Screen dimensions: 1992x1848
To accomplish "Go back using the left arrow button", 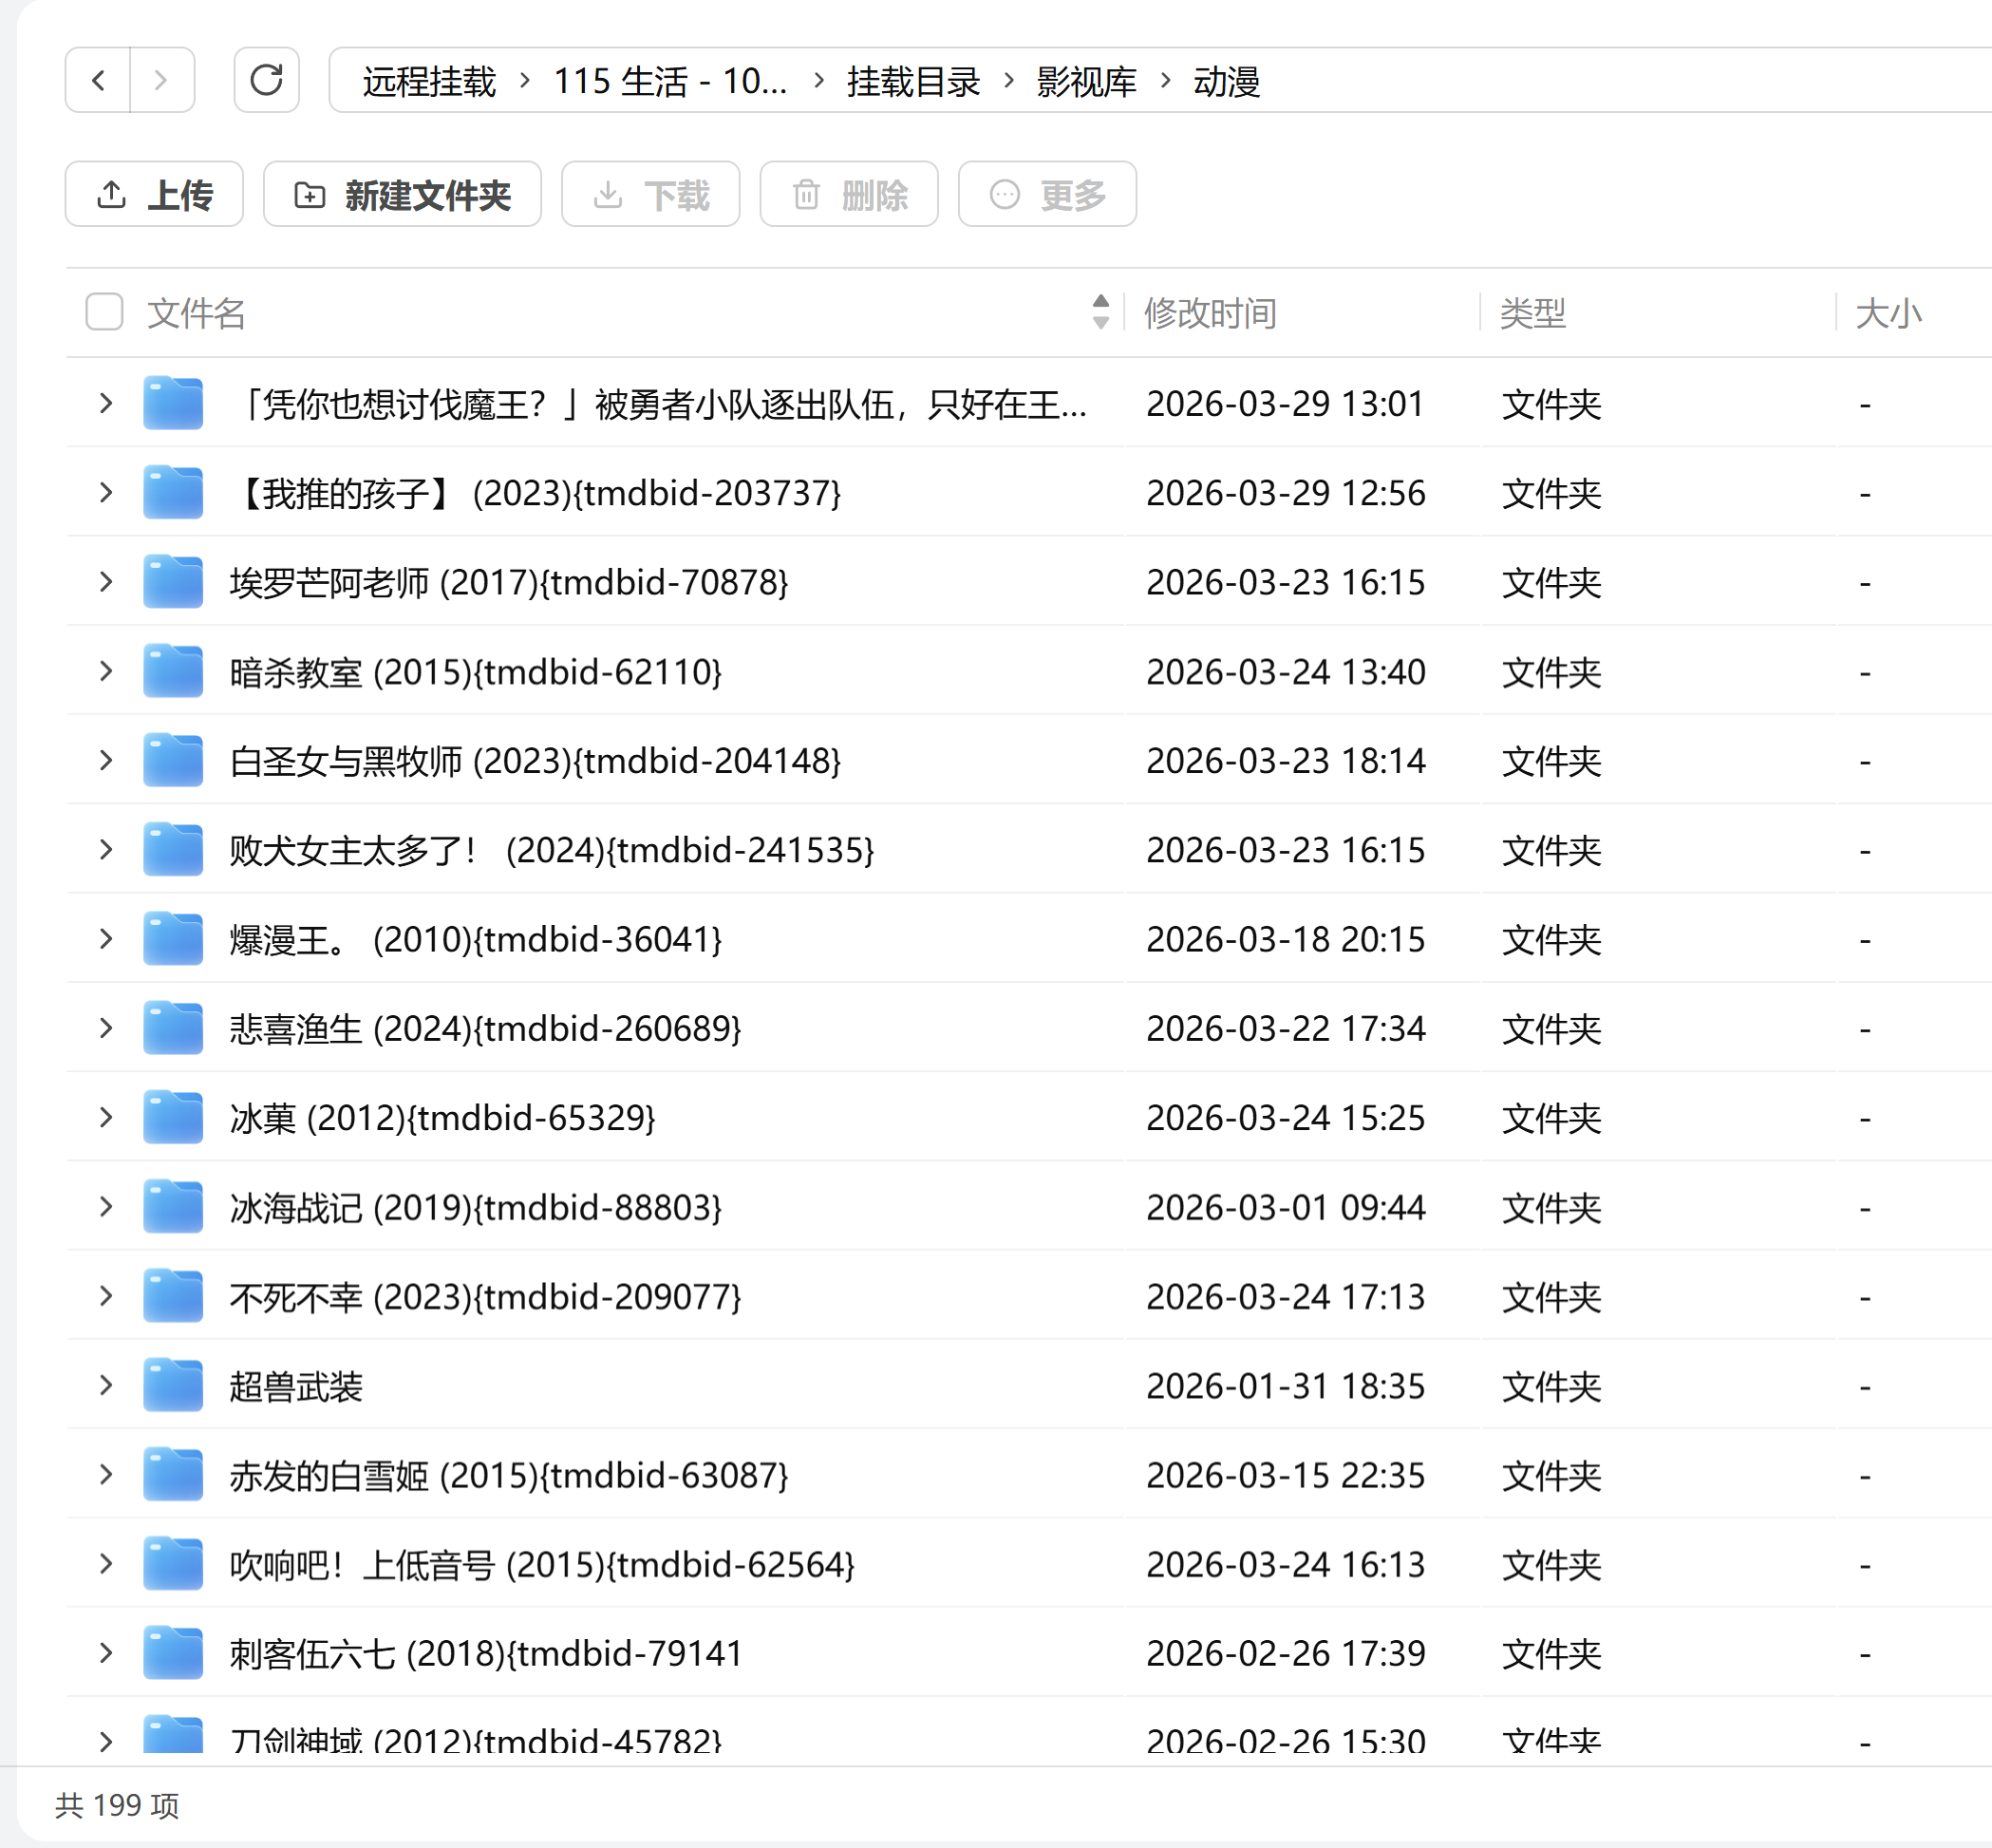I will tap(98, 80).
